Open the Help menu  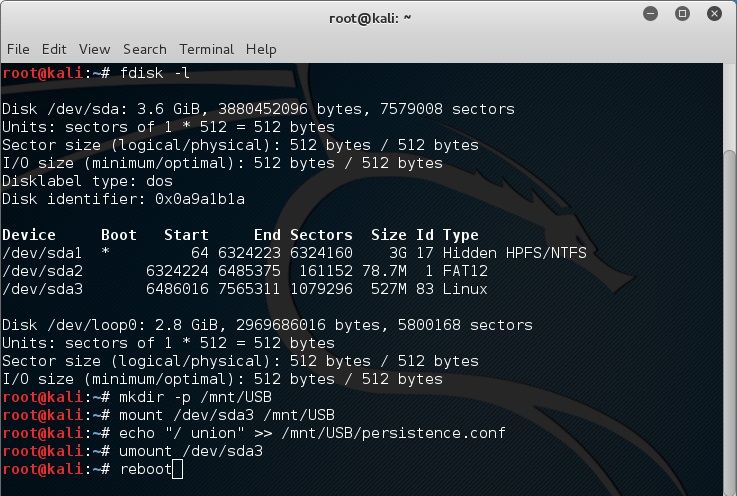[261, 49]
